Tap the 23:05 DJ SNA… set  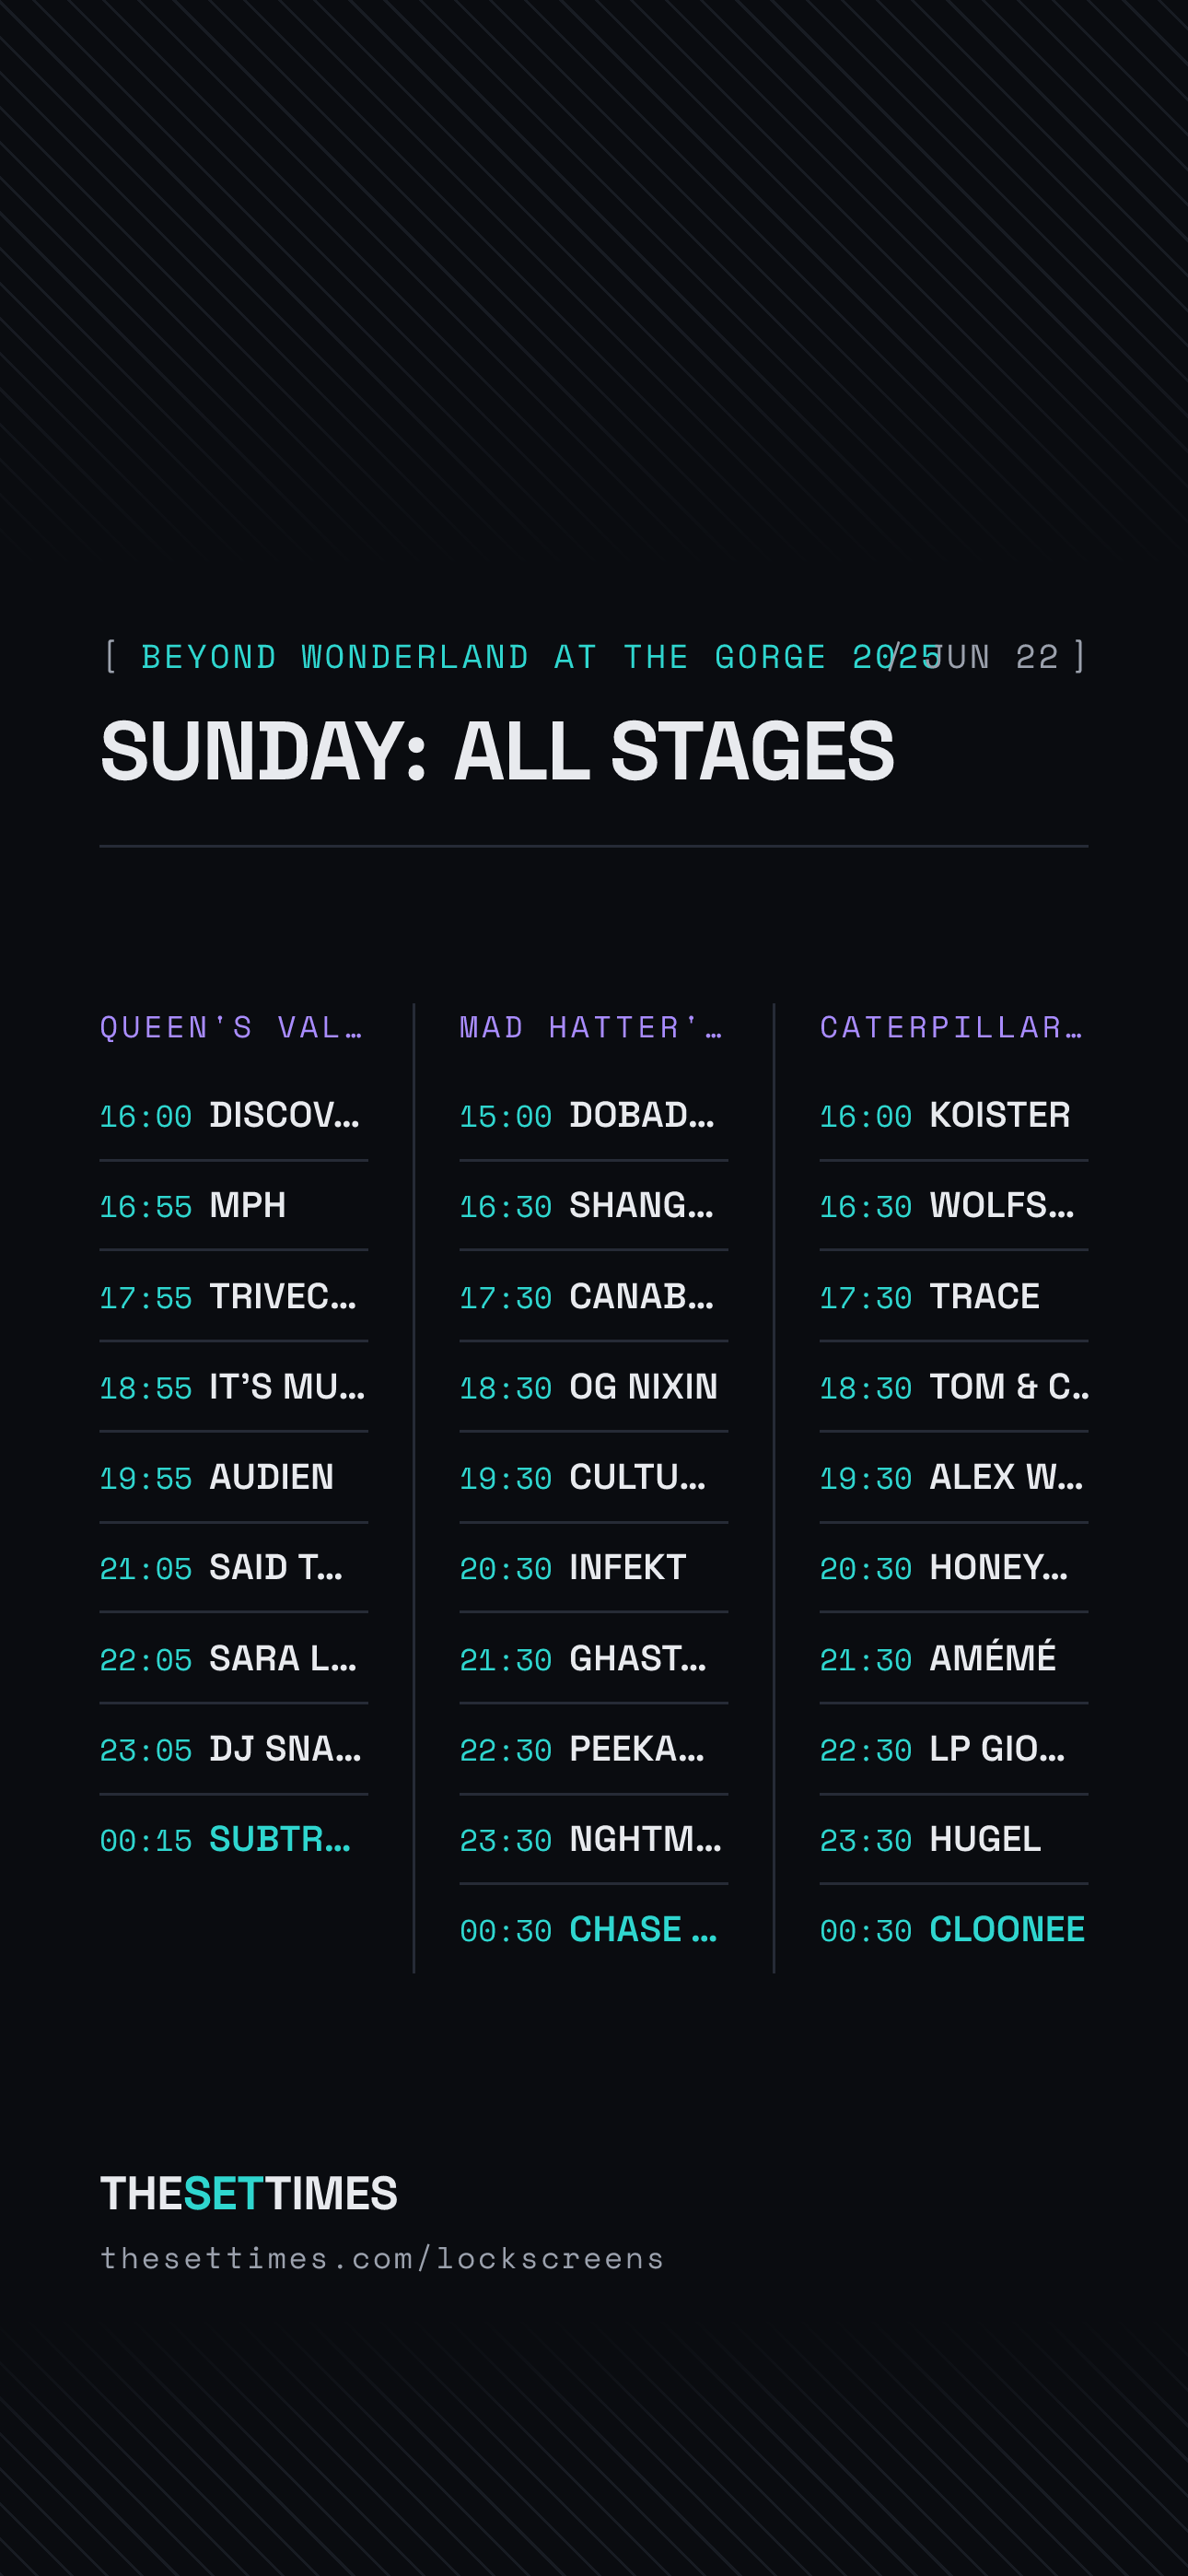[234, 1749]
